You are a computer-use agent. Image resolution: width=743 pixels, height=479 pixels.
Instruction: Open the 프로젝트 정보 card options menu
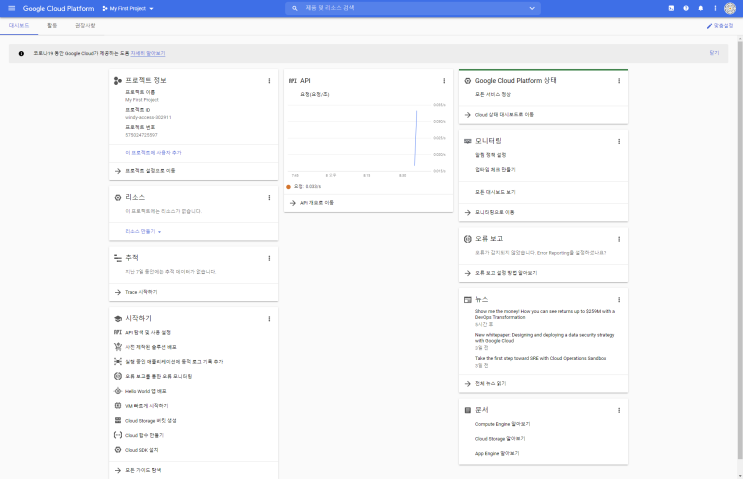(269, 81)
